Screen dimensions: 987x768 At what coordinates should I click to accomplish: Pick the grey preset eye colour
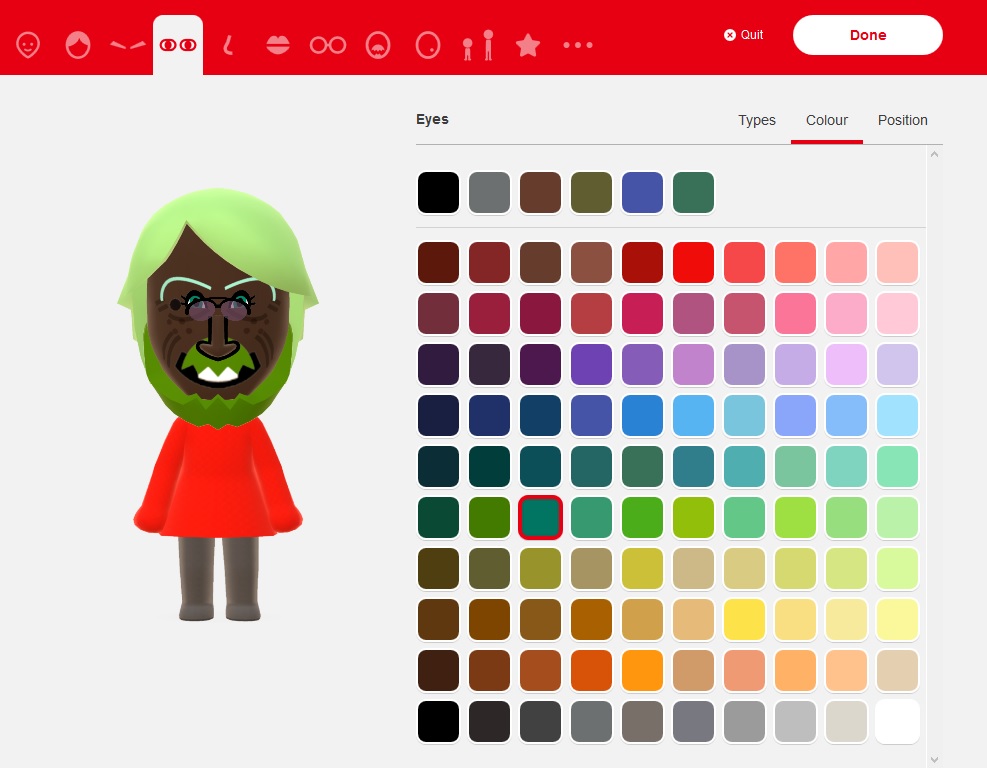pos(489,193)
